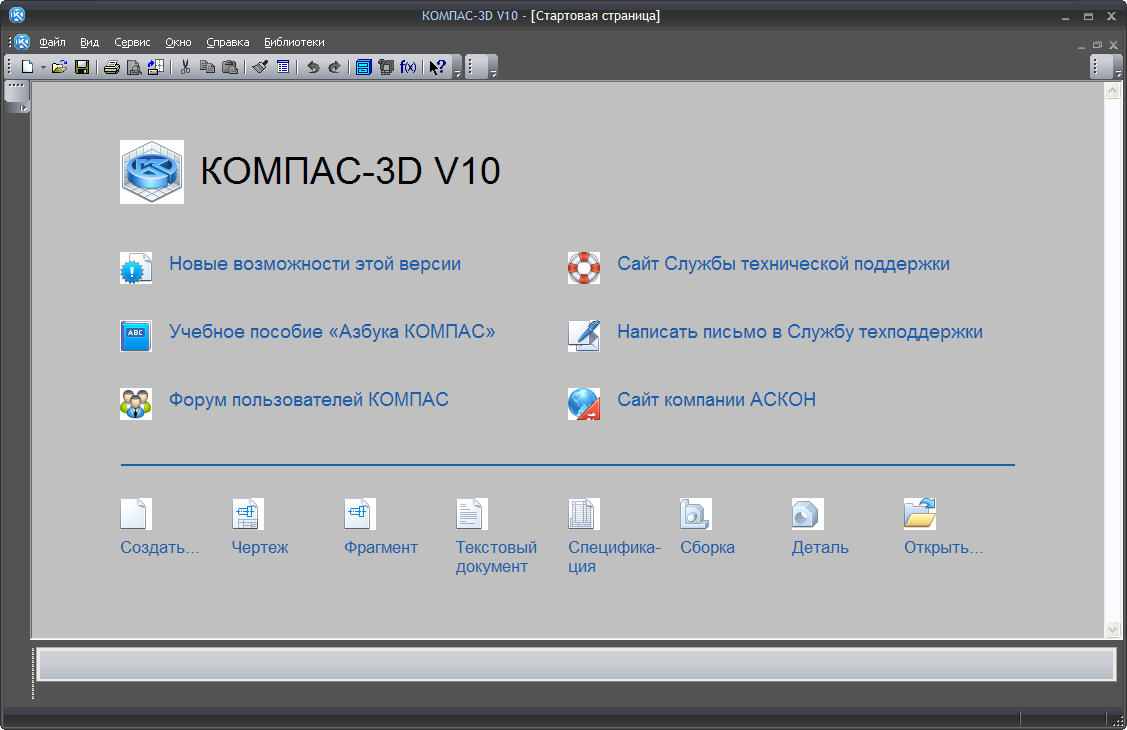
Task: Open Сайт Службы технической поддержки link
Action: point(783,264)
